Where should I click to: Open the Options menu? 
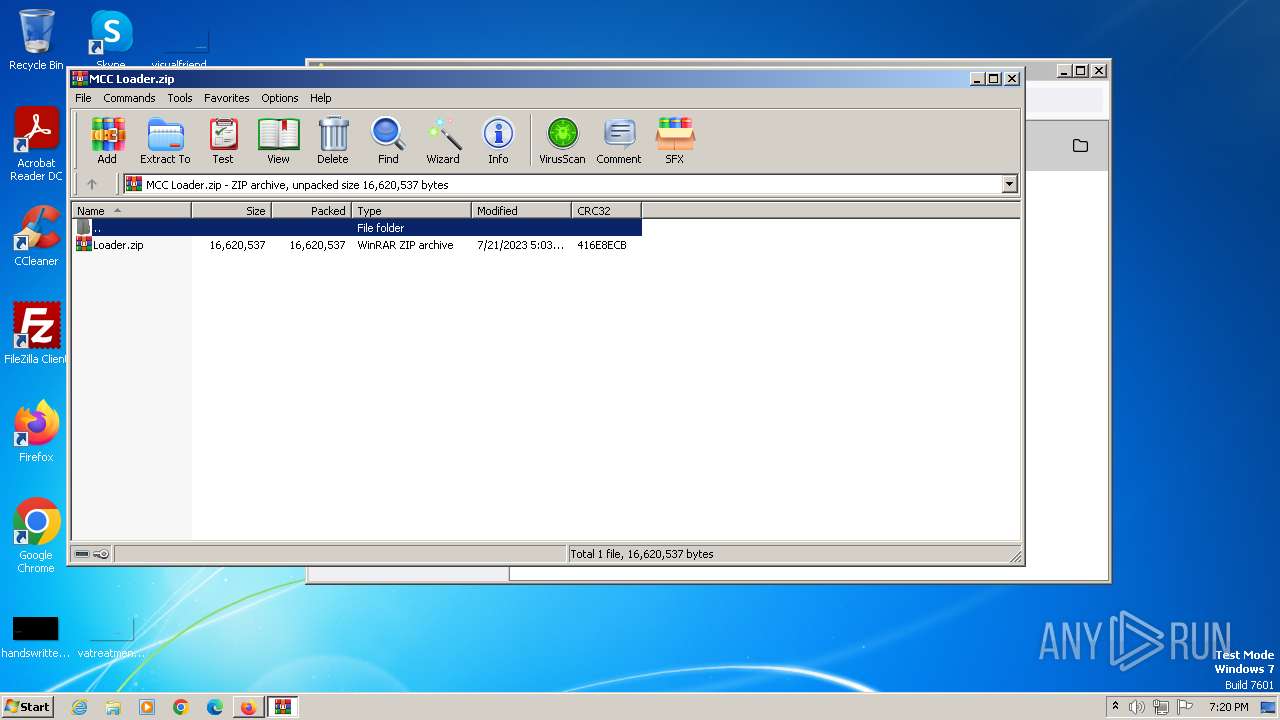click(x=280, y=98)
